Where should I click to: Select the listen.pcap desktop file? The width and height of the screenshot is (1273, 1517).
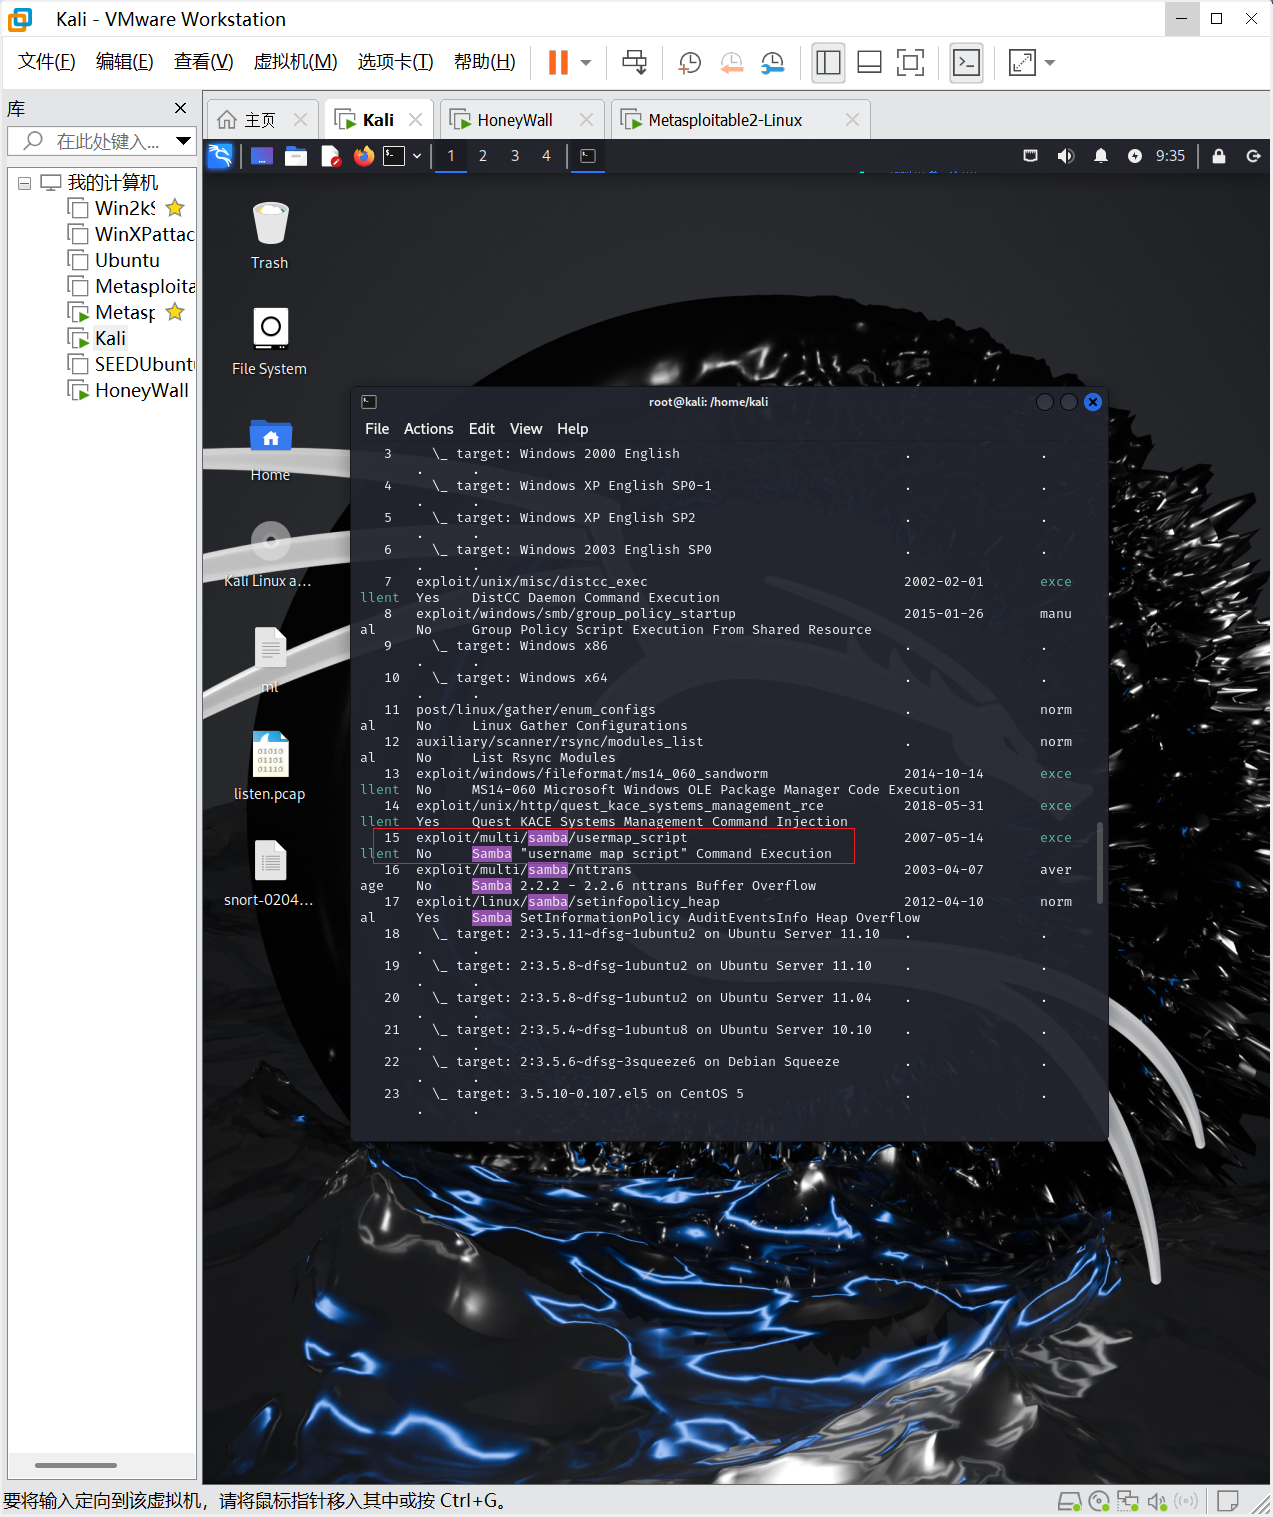click(x=270, y=766)
